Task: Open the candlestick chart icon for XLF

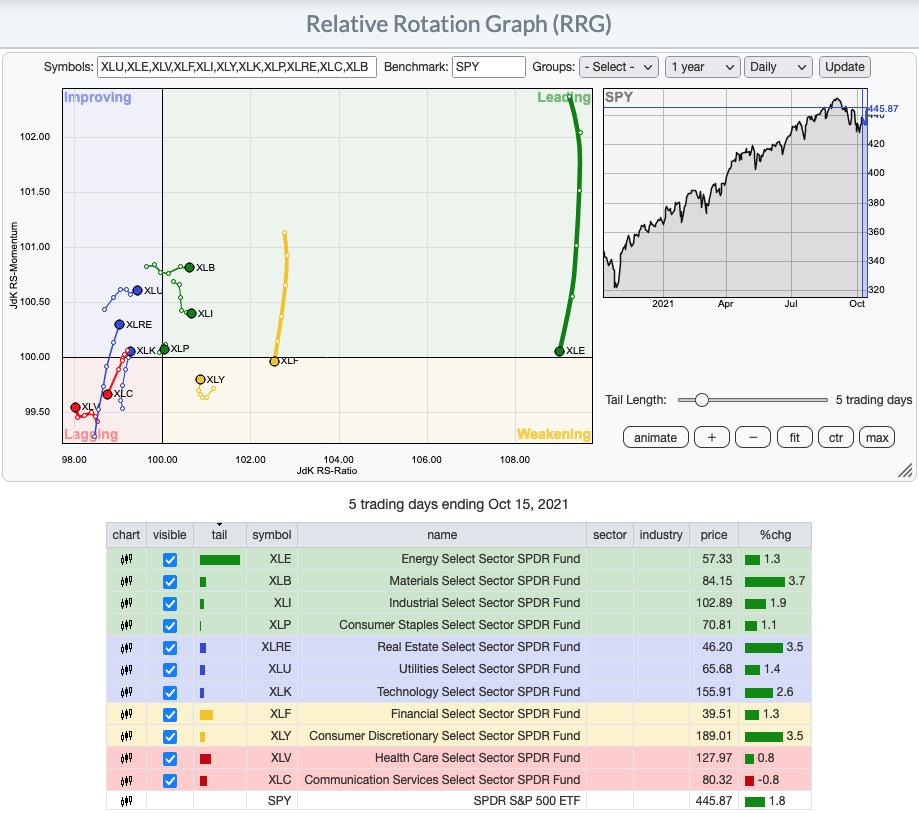Action: point(126,714)
